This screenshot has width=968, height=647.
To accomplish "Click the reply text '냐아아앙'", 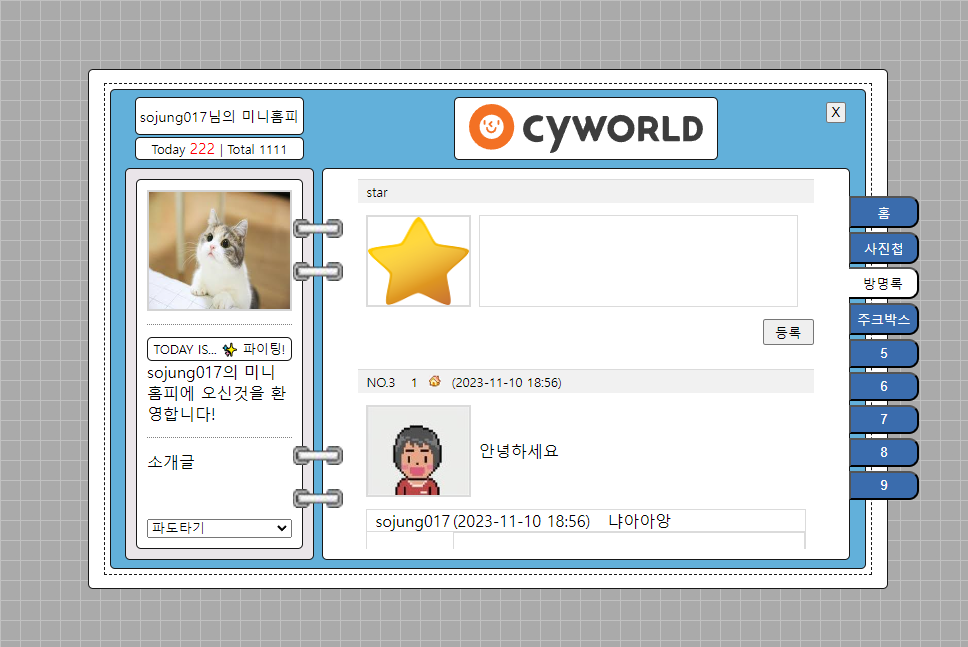I will coord(639,521).
